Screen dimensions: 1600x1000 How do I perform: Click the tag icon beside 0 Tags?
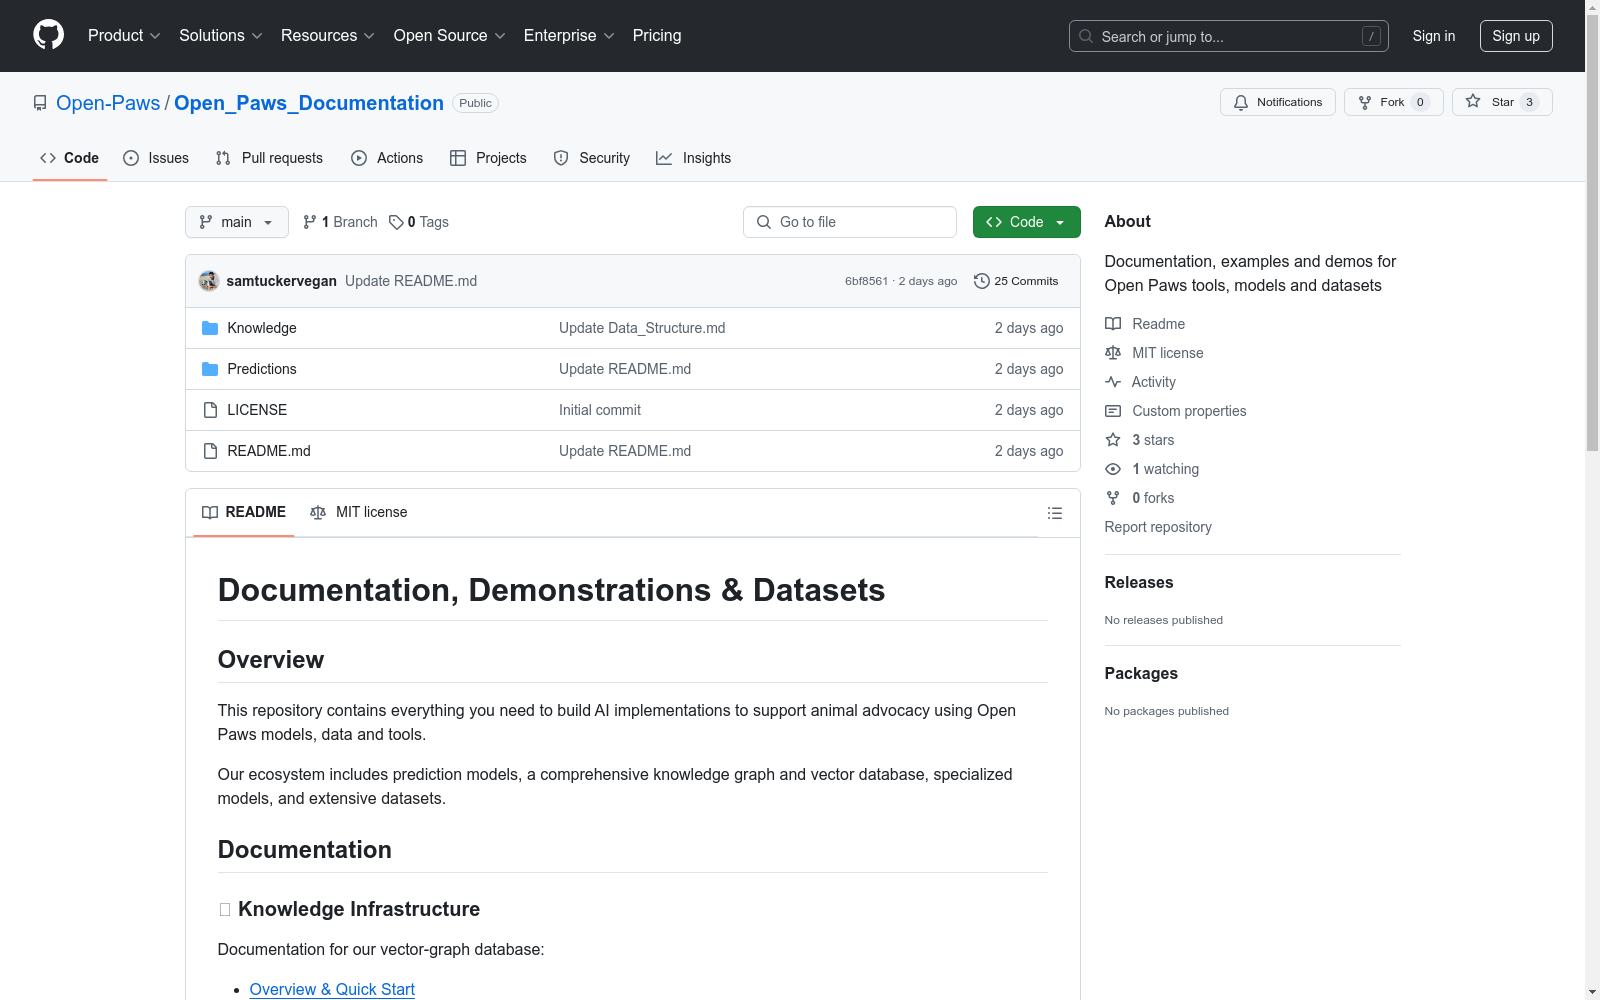click(x=396, y=222)
